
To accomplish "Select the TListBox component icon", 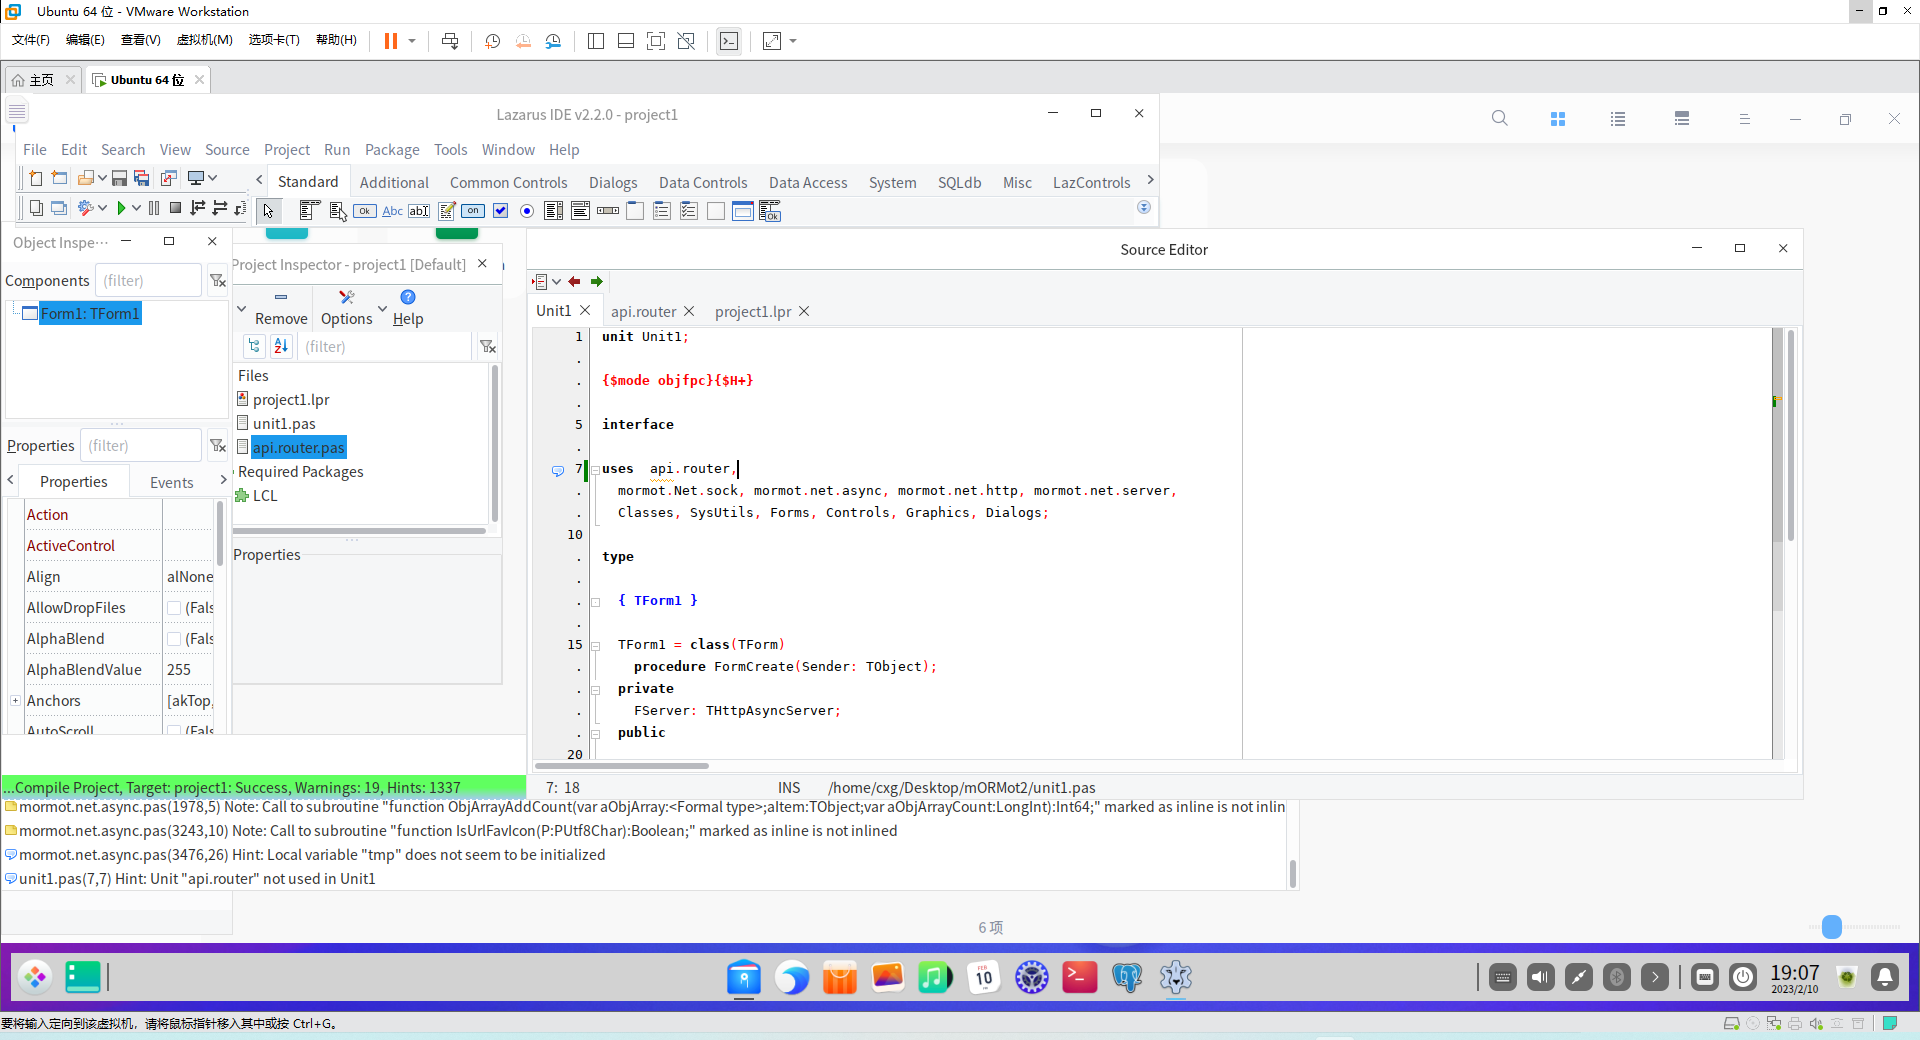I will (553, 210).
